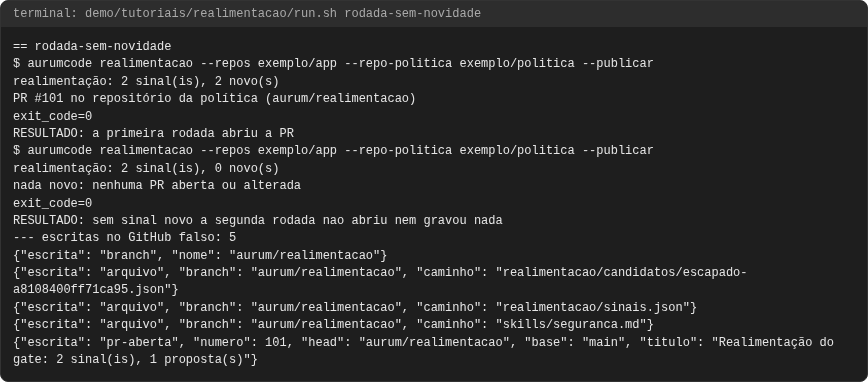868x383 pixels.
Task: Click the line 'realimentação: 2 sinal(is), 0 novo(s)'
Action: pyautogui.click(x=146, y=168)
